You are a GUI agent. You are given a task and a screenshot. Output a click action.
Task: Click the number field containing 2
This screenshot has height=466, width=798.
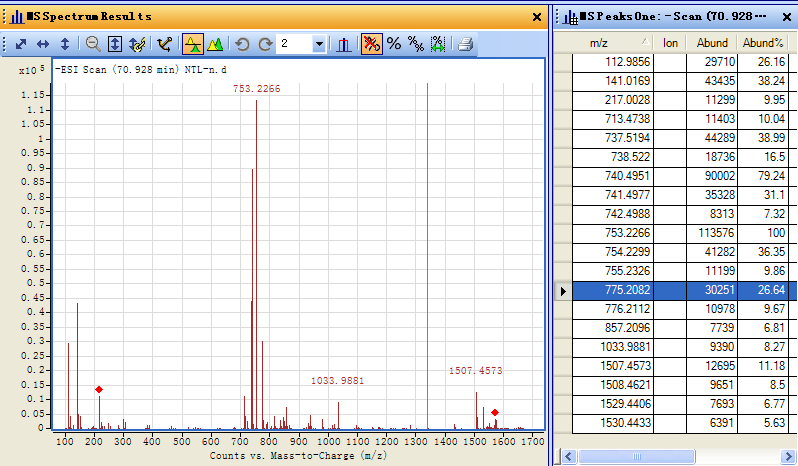[x=295, y=44]
